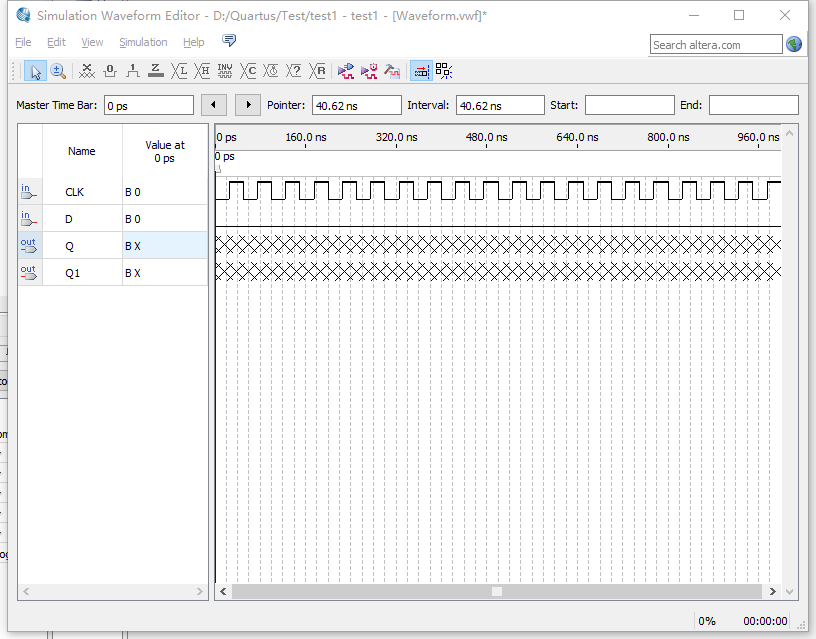This screenshot has width=816, height=639.
Task: Generate ModelSim testbench icon
Action: pos(392,71)
